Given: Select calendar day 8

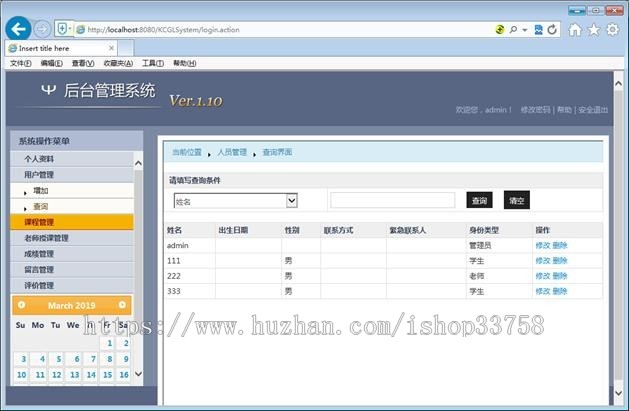Looking at the screenshot, I should 109,359.
